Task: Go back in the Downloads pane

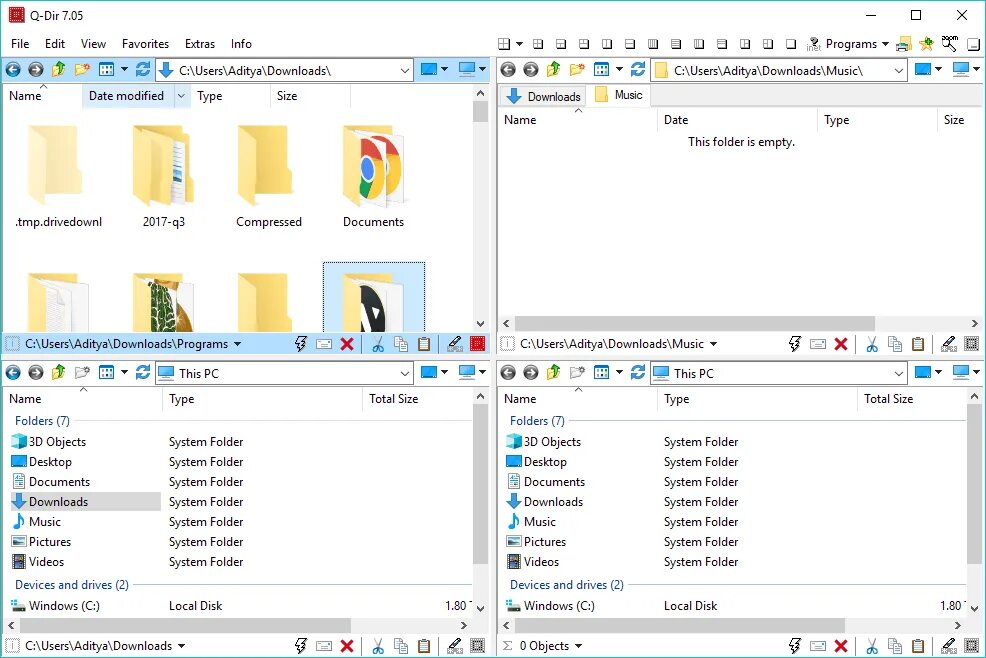Action: coord(13,70)
